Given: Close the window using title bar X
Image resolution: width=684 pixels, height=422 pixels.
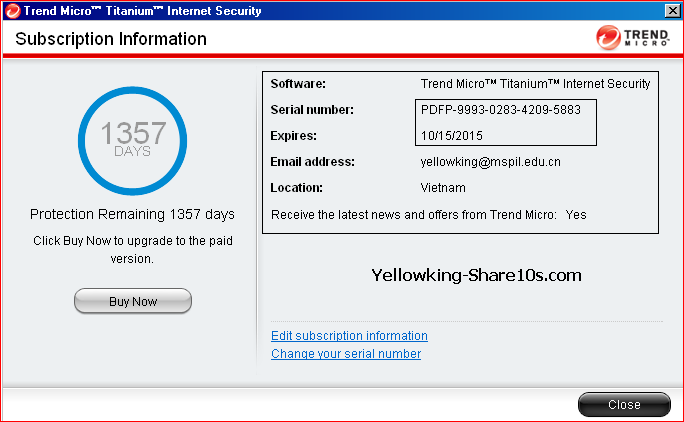Looking at the screenshot, I should pos(672,10).
